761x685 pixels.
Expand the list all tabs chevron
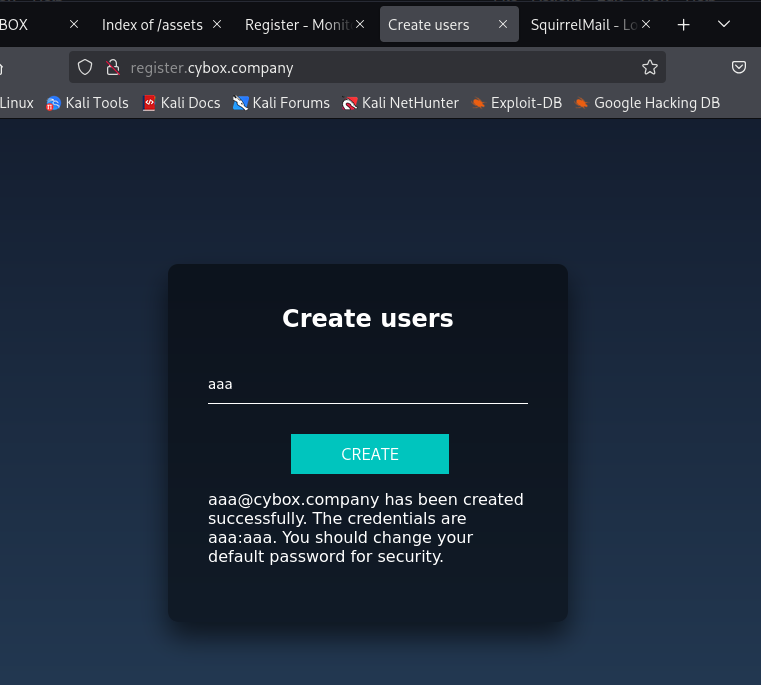[724, 25]
